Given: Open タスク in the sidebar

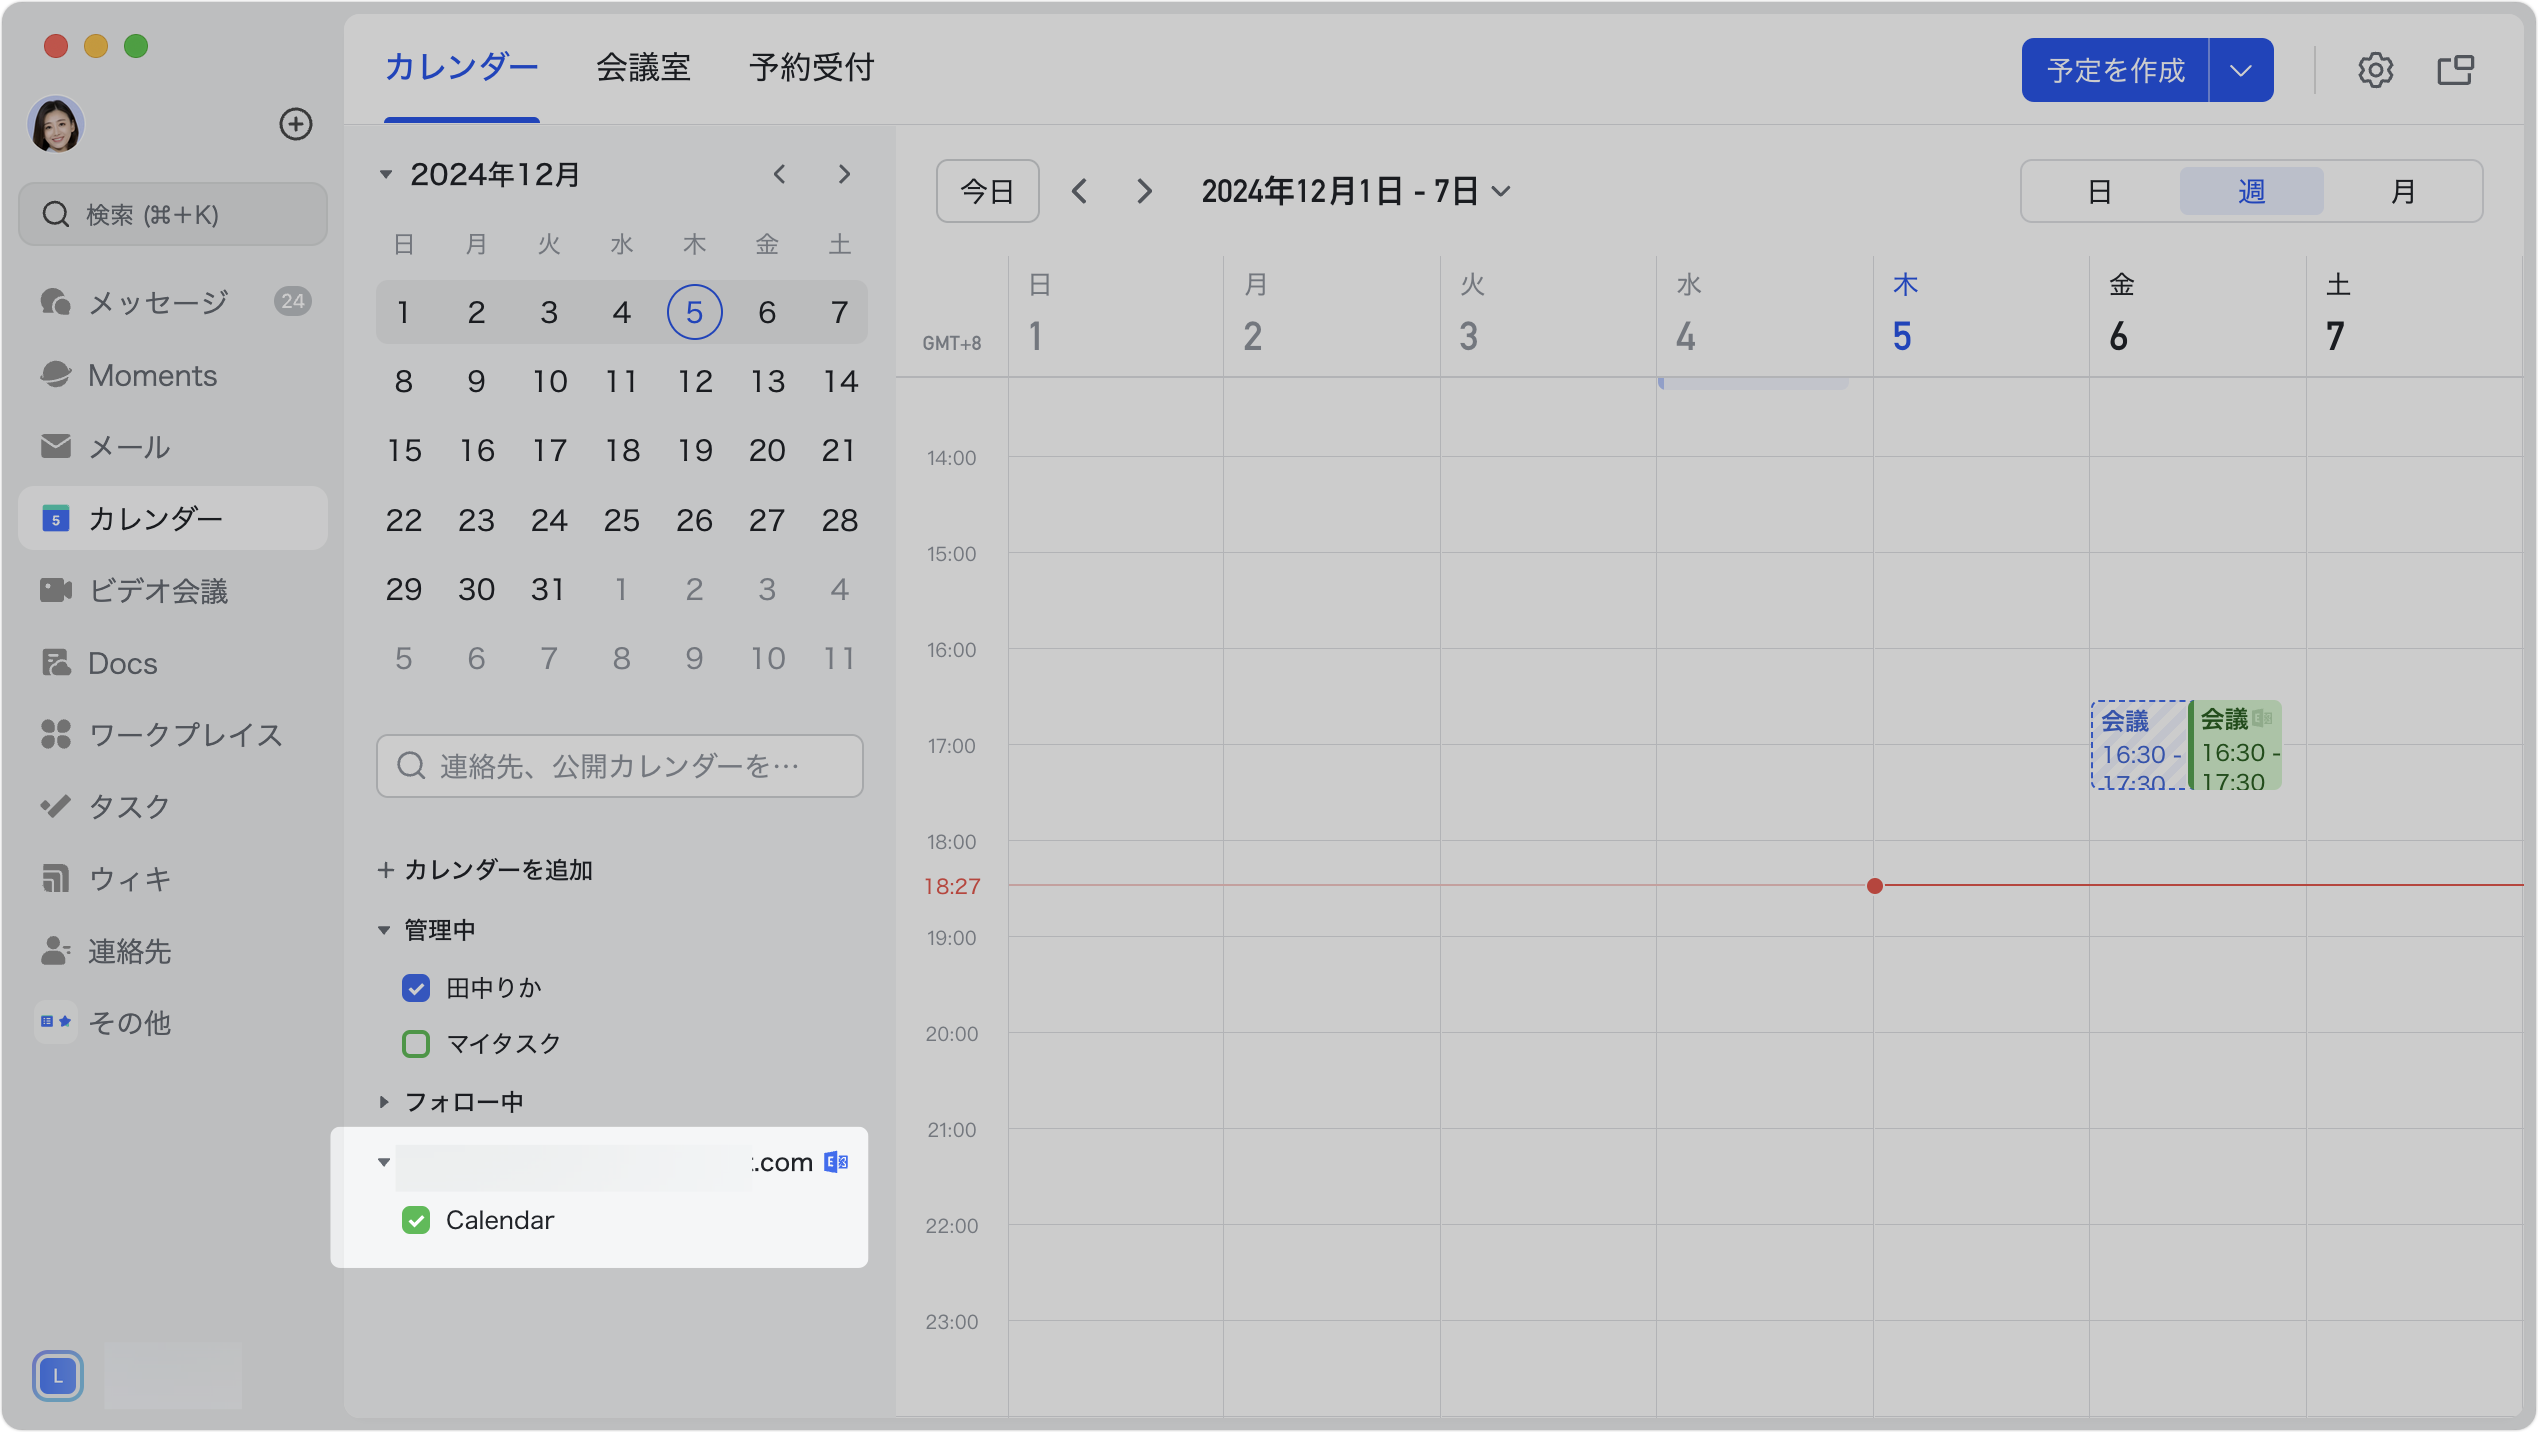Looking at the screenshot, I should coord(129,807).
